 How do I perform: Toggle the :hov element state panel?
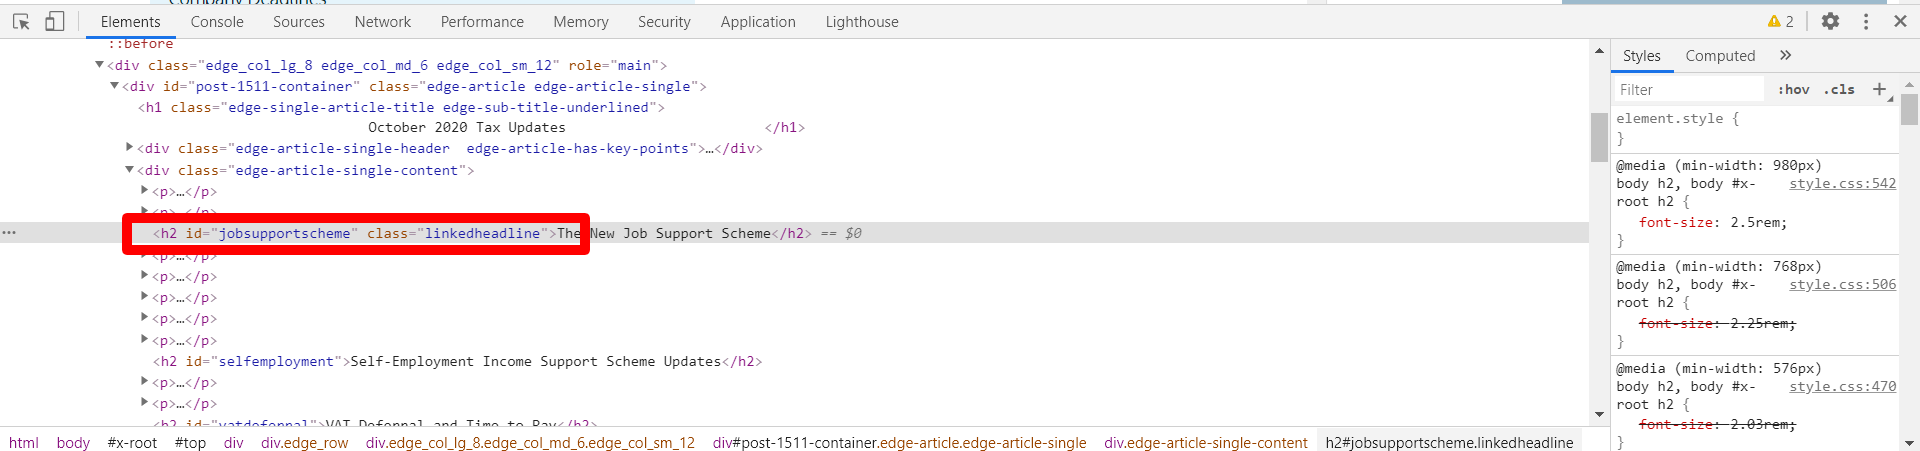click(x=1793, y=89)
